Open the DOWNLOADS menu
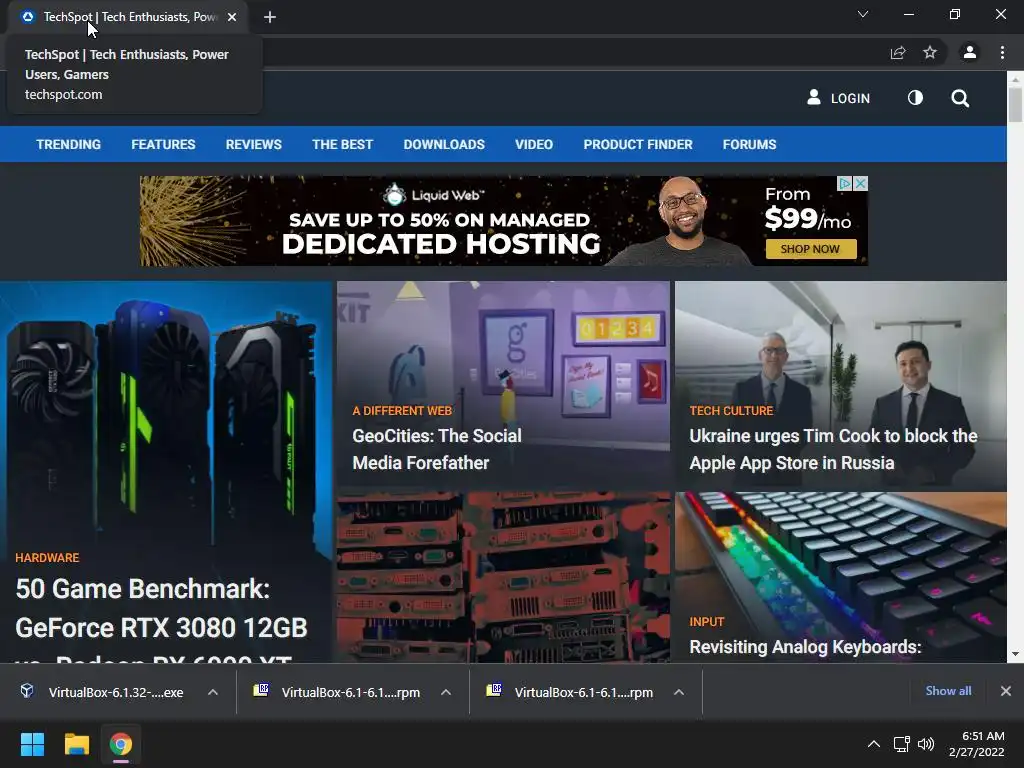 [444, 144]
